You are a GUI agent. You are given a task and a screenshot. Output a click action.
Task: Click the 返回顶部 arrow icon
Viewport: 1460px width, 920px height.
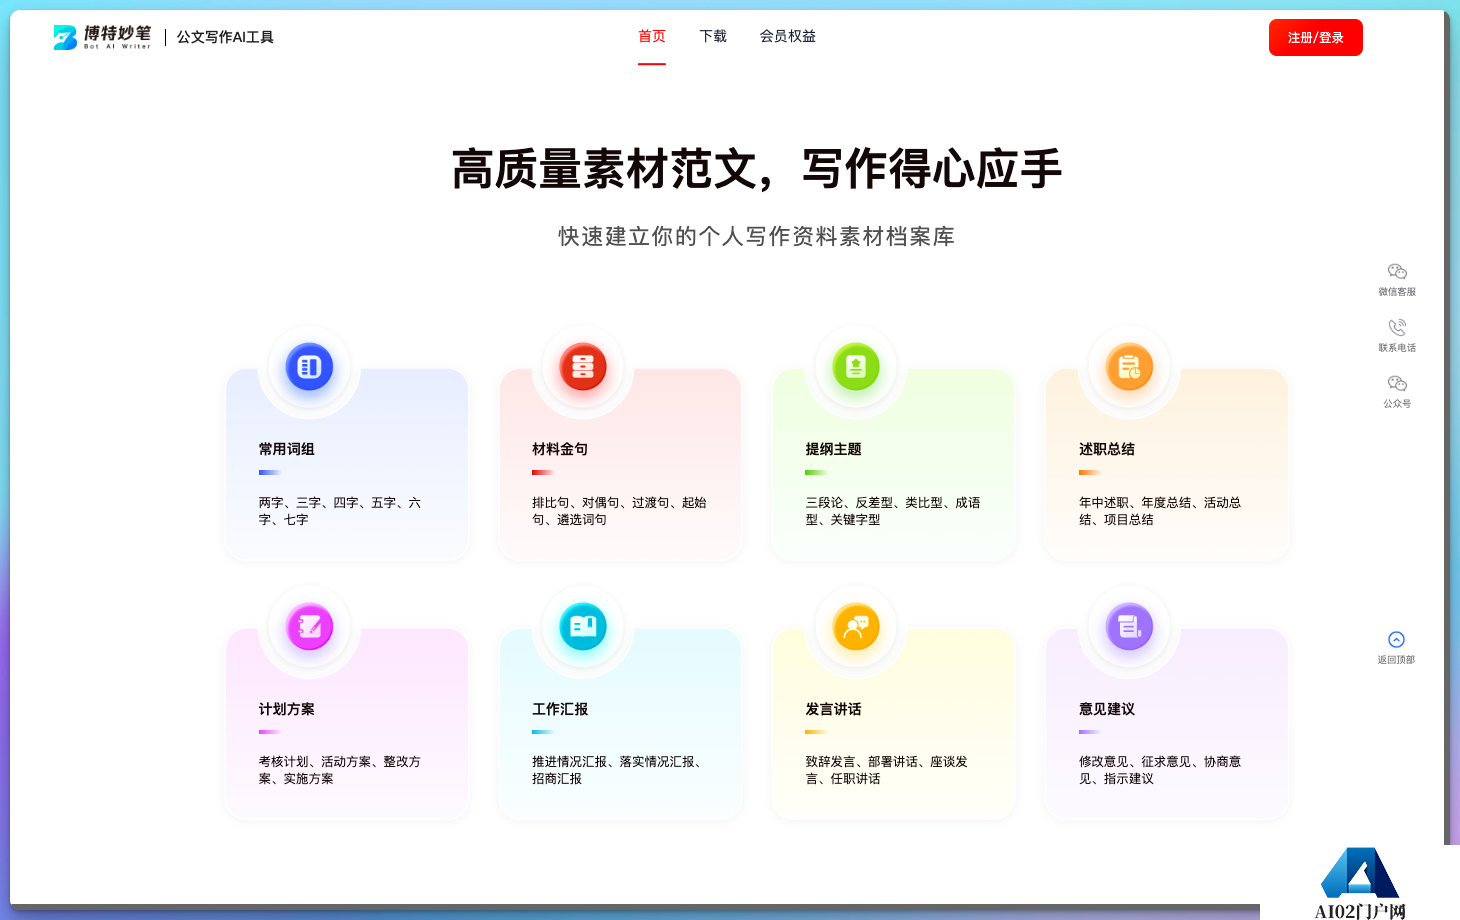1397,640
